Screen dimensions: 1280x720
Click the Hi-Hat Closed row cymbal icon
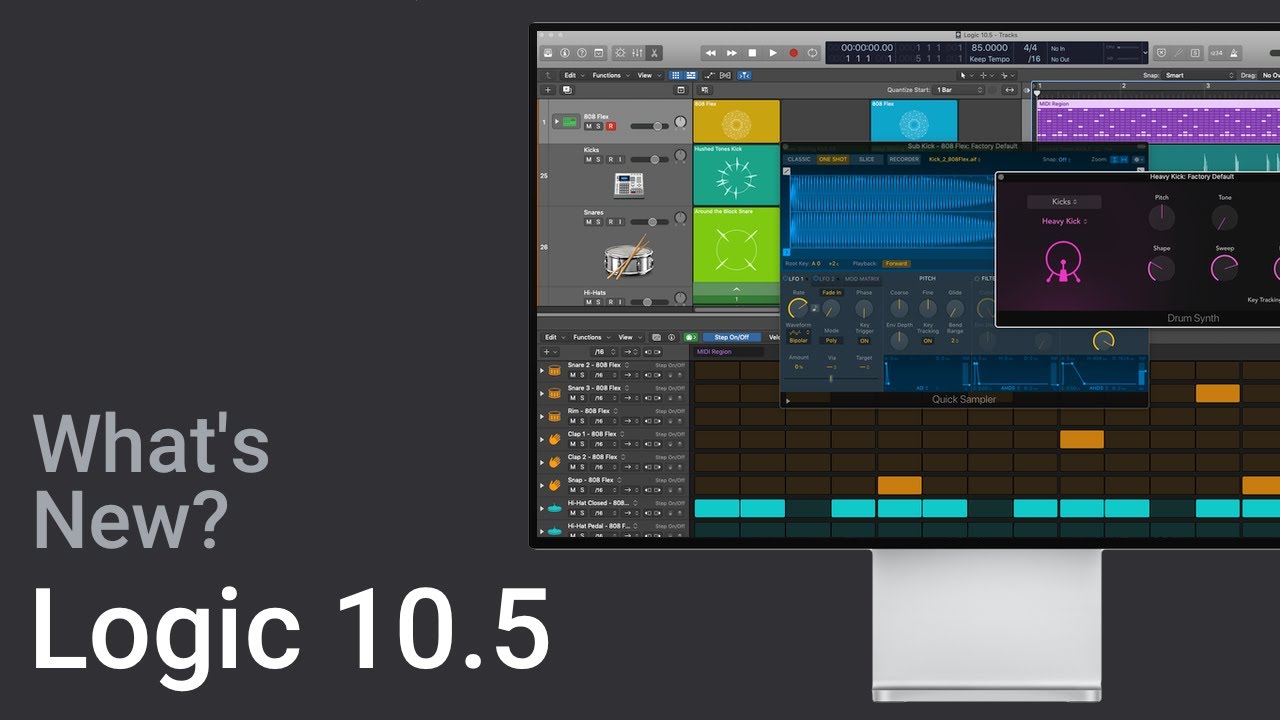click(x=554, y=508)
